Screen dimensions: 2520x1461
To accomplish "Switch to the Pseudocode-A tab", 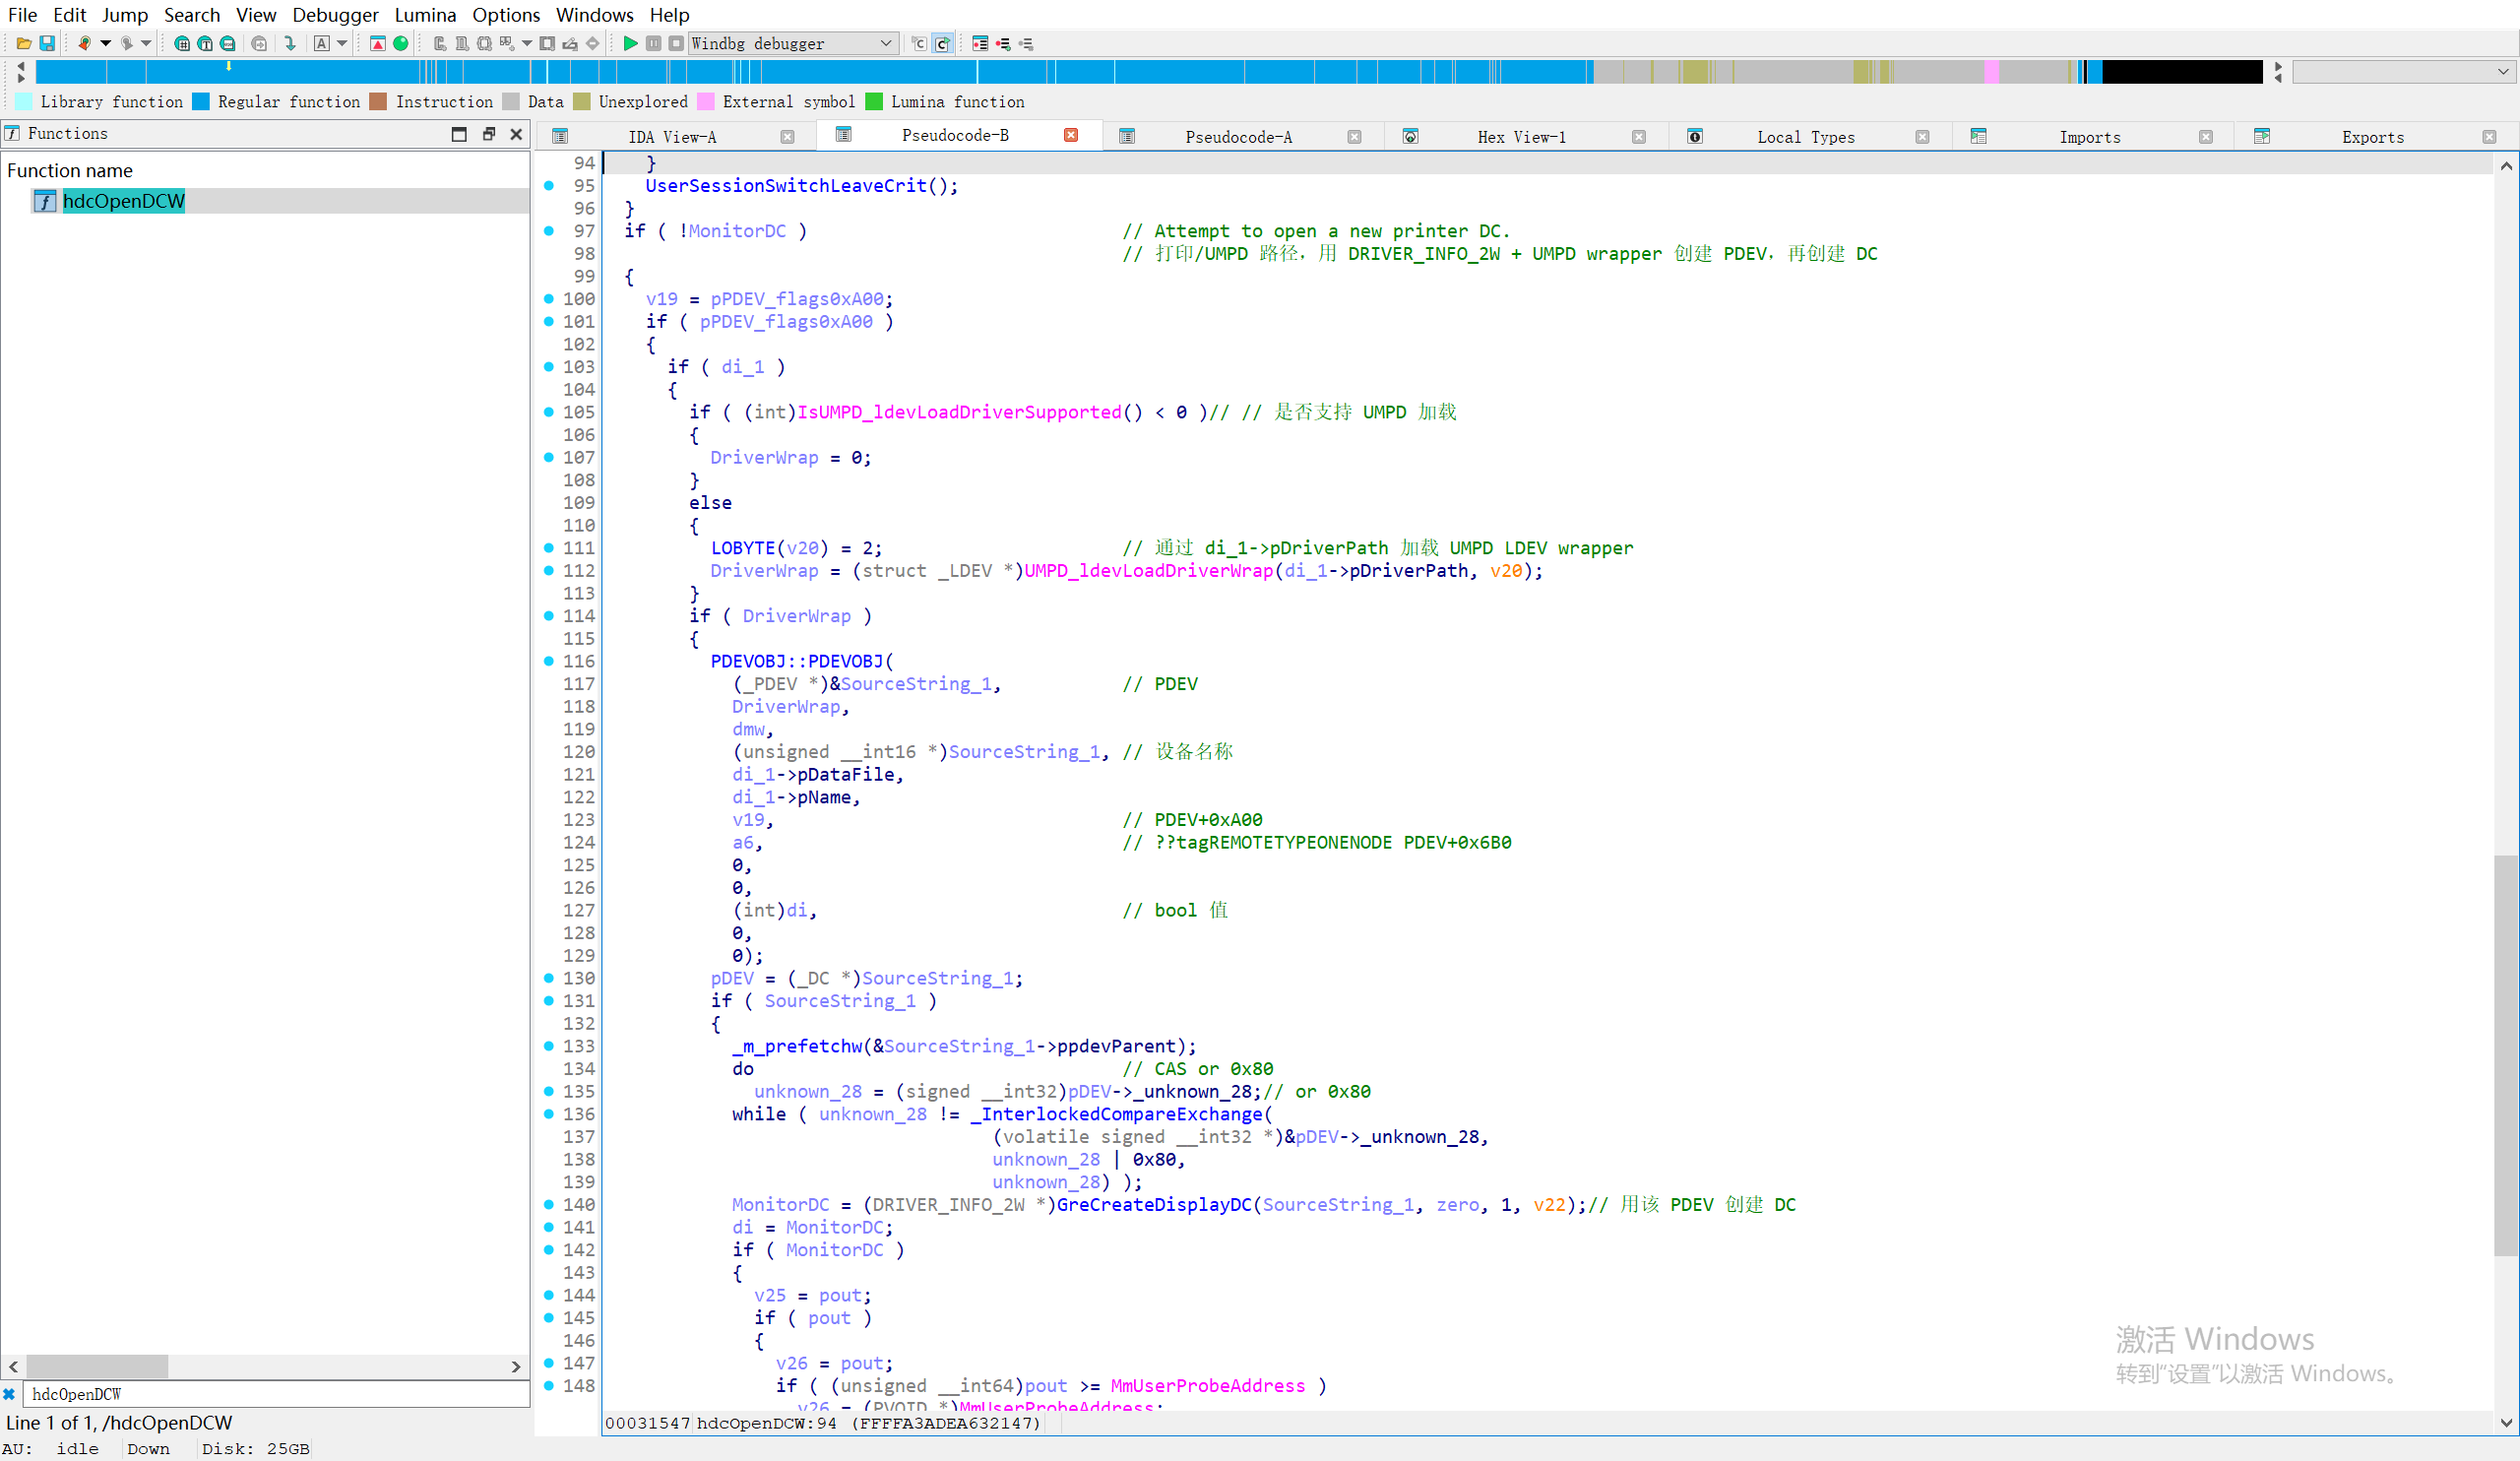I will (x=1238, y=137).
